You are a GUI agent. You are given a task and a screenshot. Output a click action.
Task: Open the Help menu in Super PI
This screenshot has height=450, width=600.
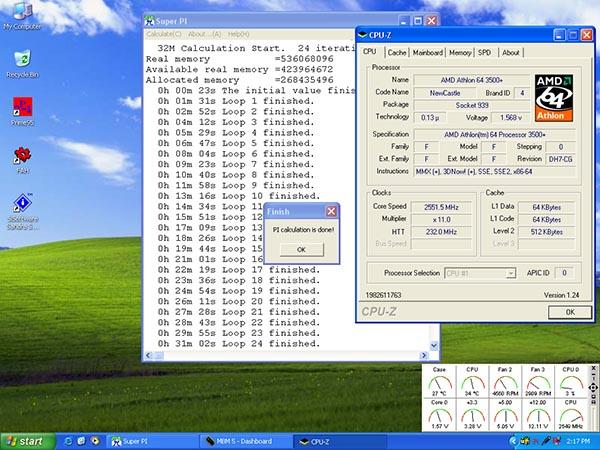click(x=238, y=34)
